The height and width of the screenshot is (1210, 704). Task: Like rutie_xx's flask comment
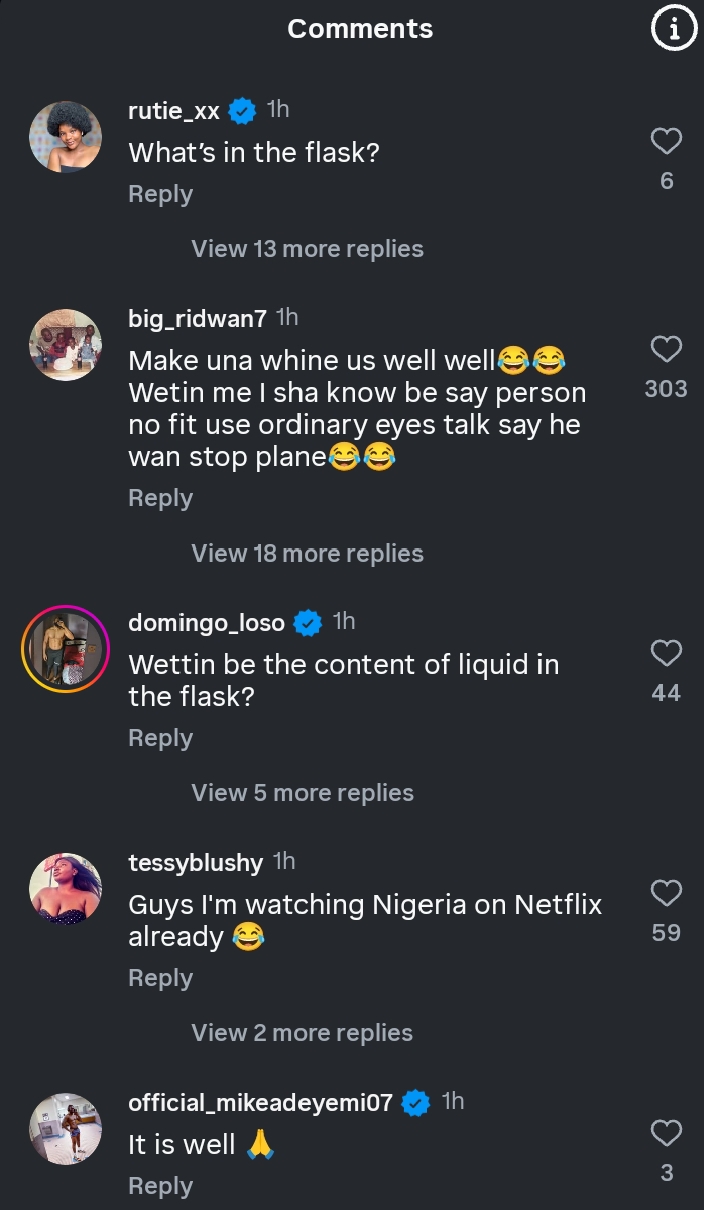click(x=666, y=142)
